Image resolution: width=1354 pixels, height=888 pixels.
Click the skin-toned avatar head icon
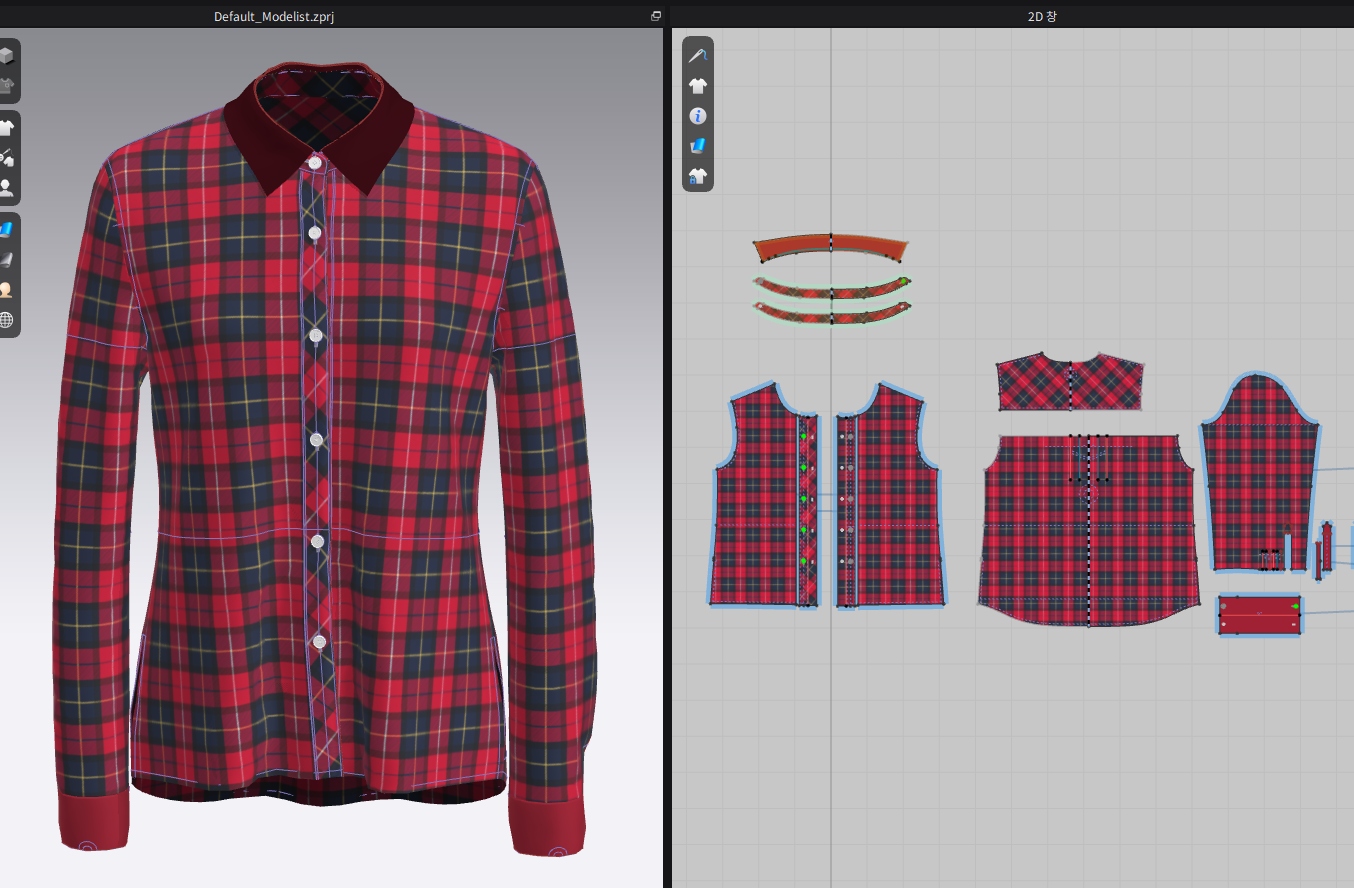click(6, 290)
